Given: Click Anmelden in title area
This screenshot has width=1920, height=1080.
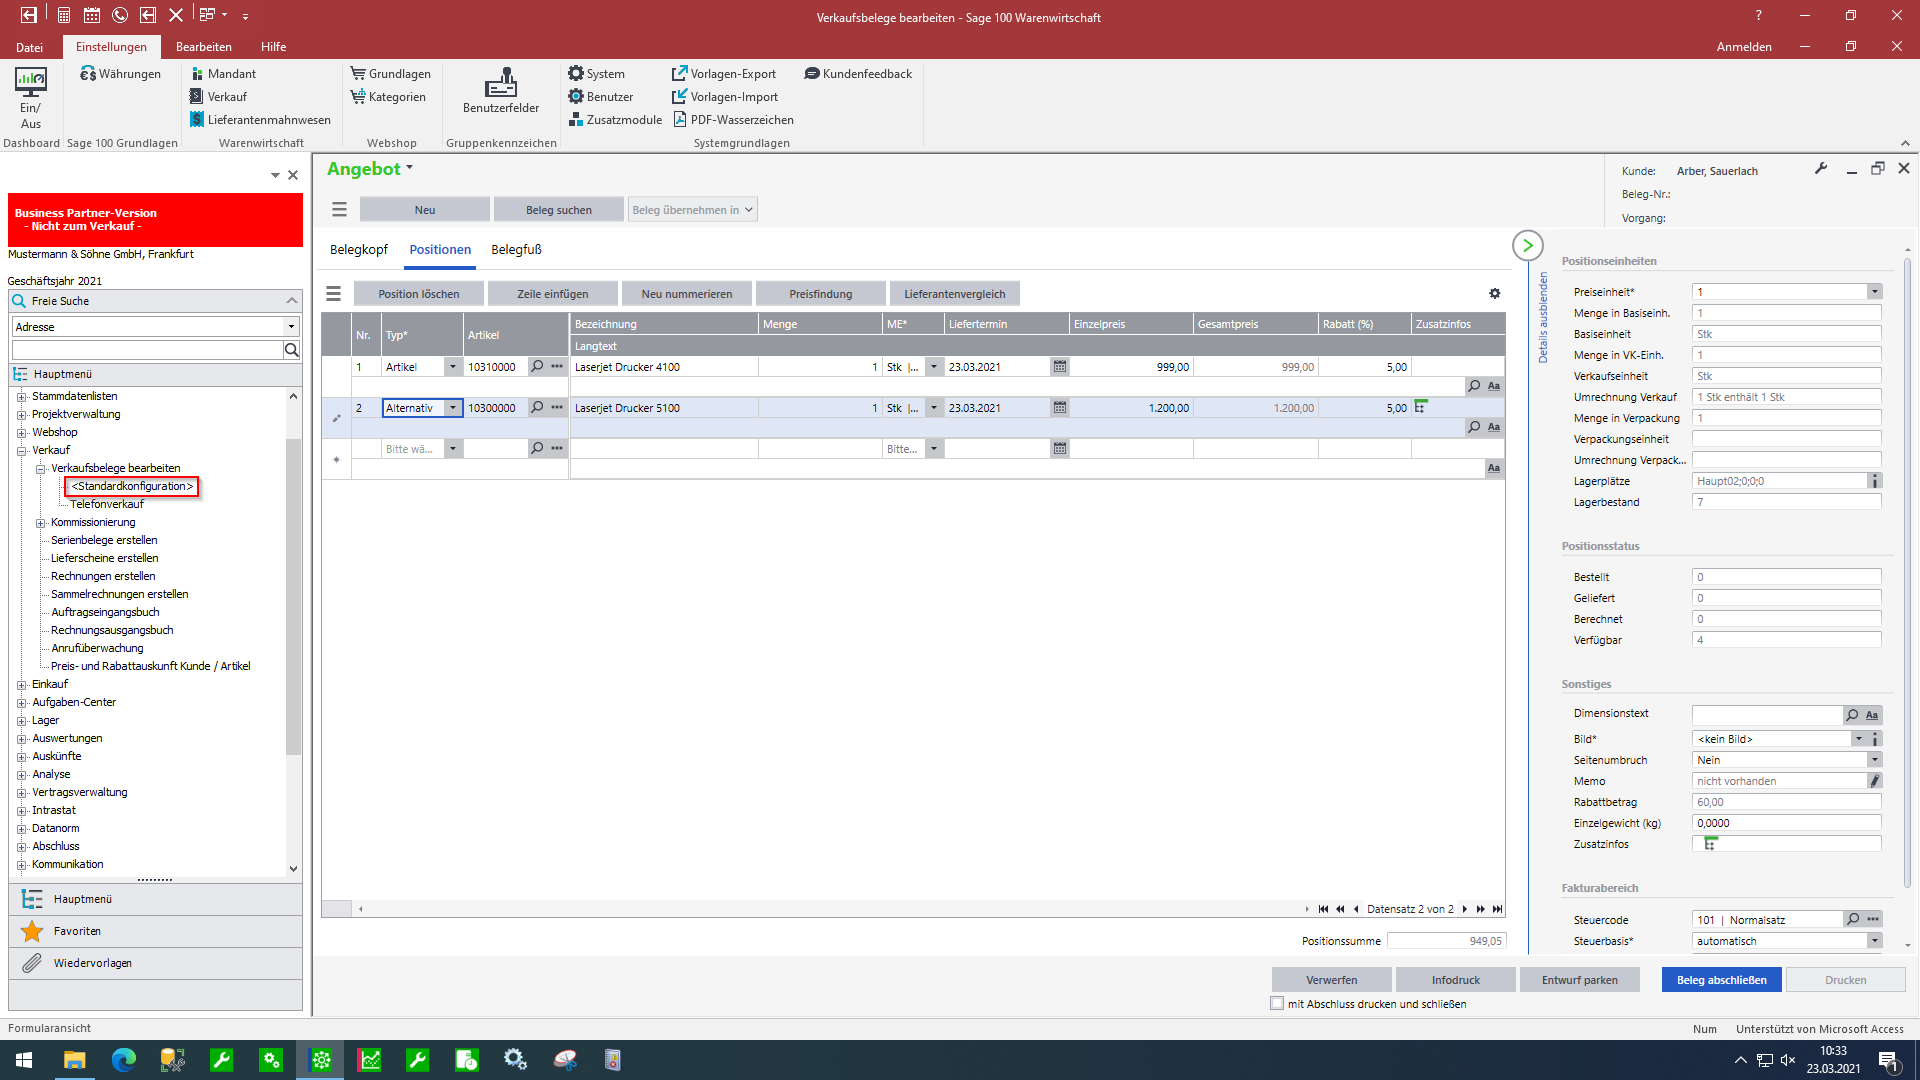Looking at the screenshot, I should pos(1744,47).
